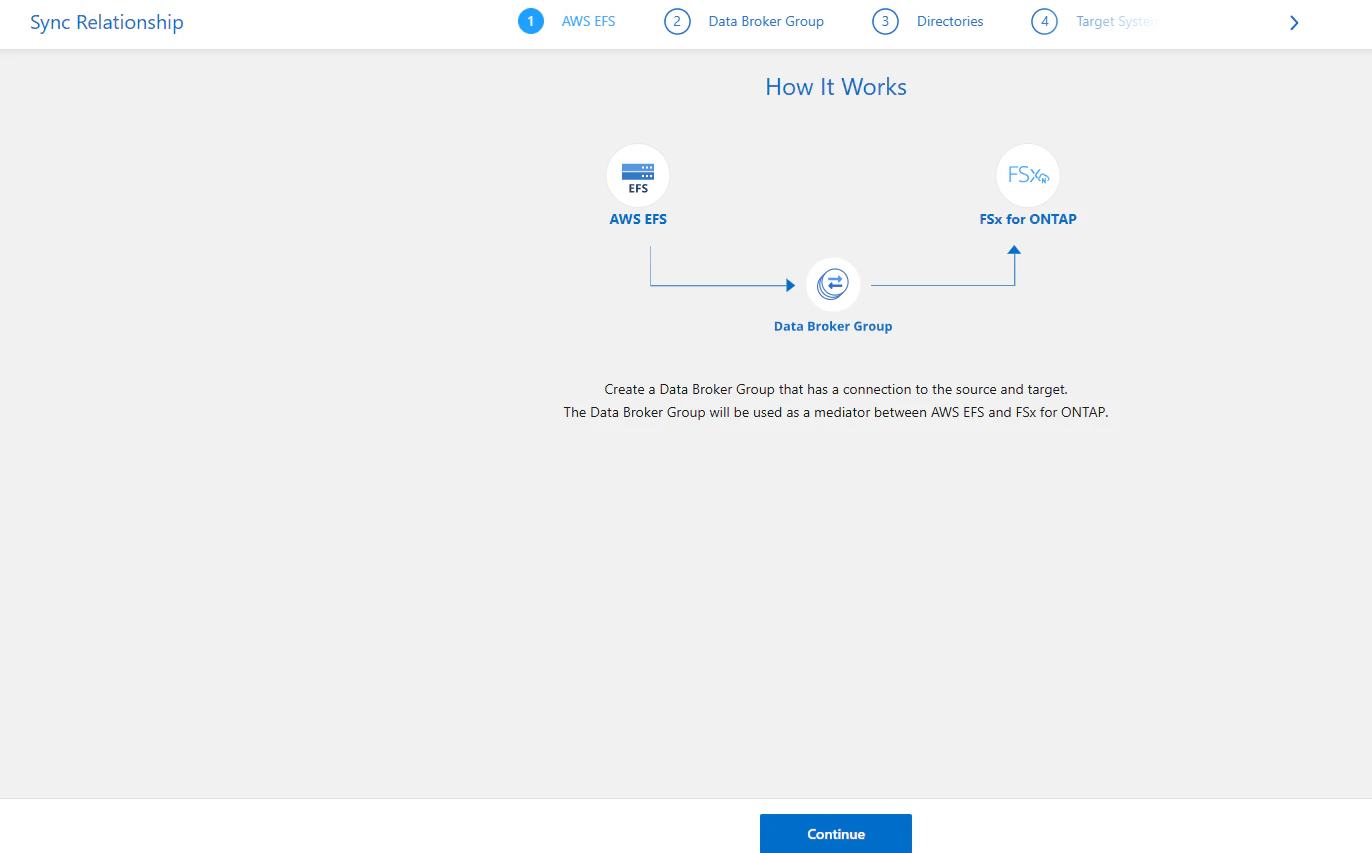The image size is (1372, 853).
Task: Click the step 2 circle number
Action: [x=677, y=21]
